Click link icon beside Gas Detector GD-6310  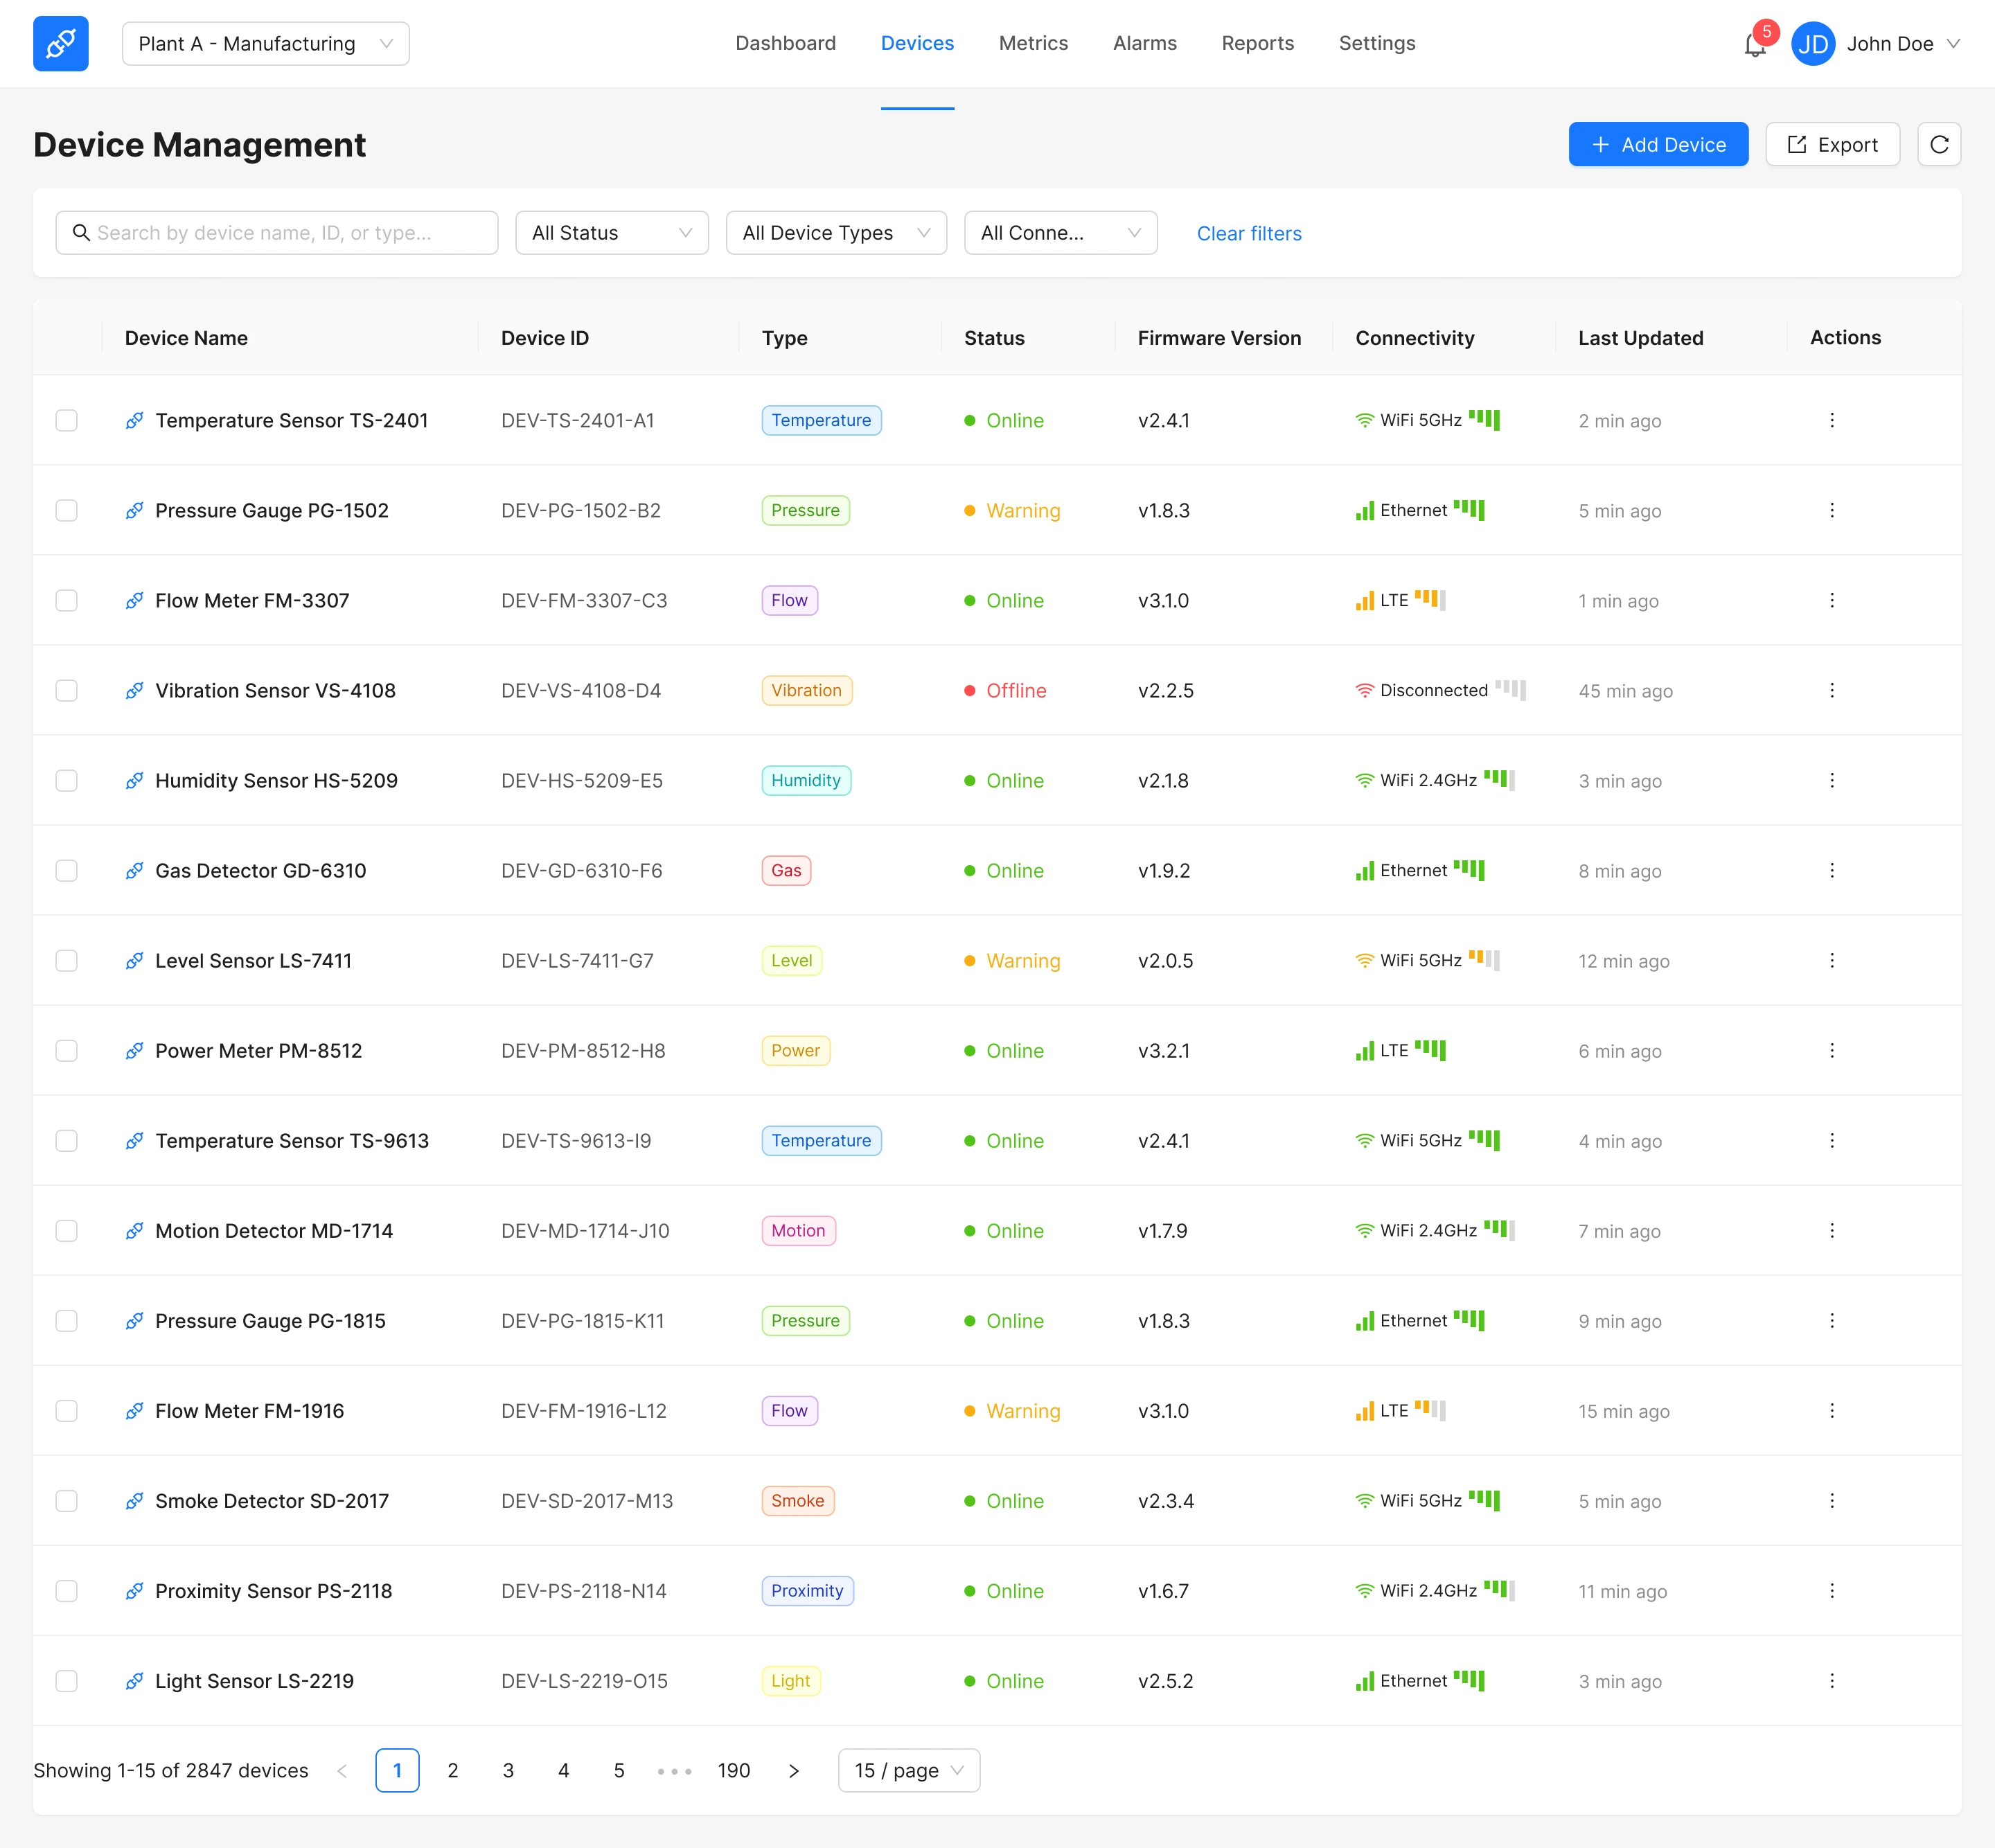(x=134, y=871)
